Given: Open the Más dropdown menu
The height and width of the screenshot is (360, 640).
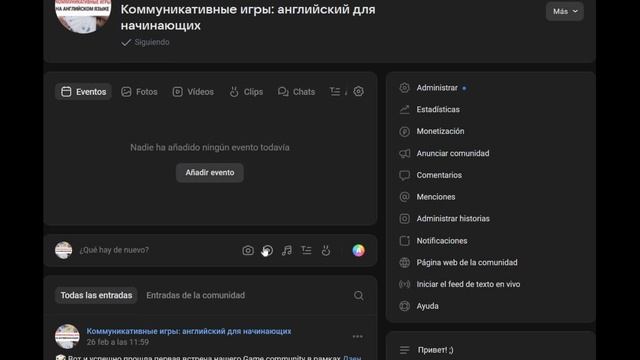Looking at the screenshot, I should pyautogui.click(x=564, y=11).
